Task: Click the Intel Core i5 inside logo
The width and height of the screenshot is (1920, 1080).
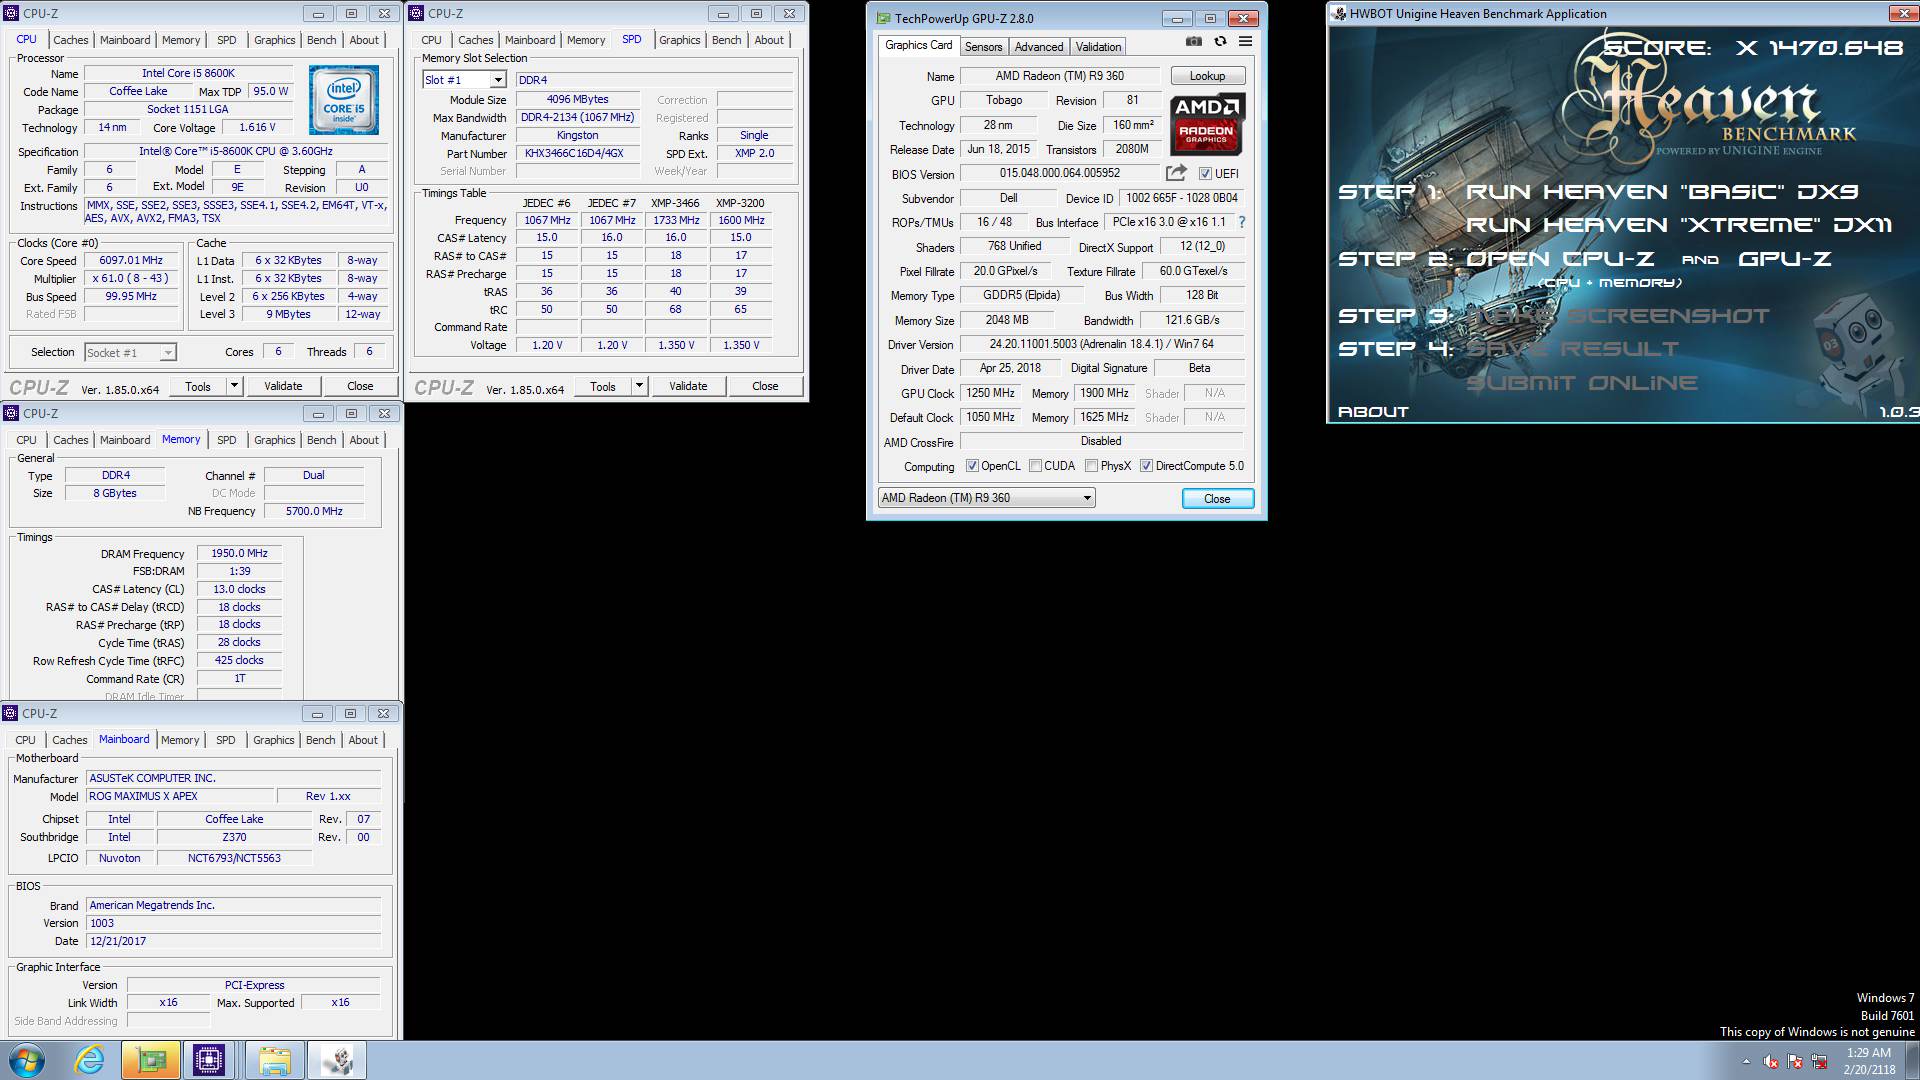Action: click(344, 100)
